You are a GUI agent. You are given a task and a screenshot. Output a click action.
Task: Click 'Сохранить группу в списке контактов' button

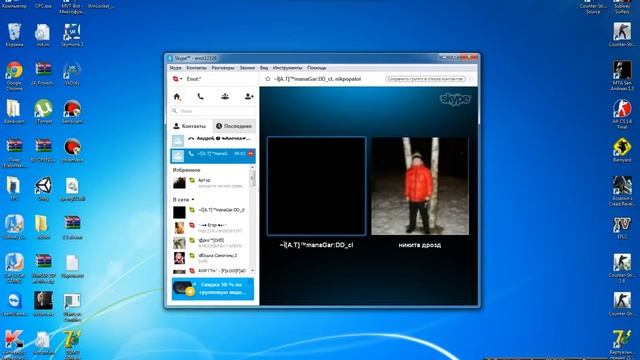point(425,79)
